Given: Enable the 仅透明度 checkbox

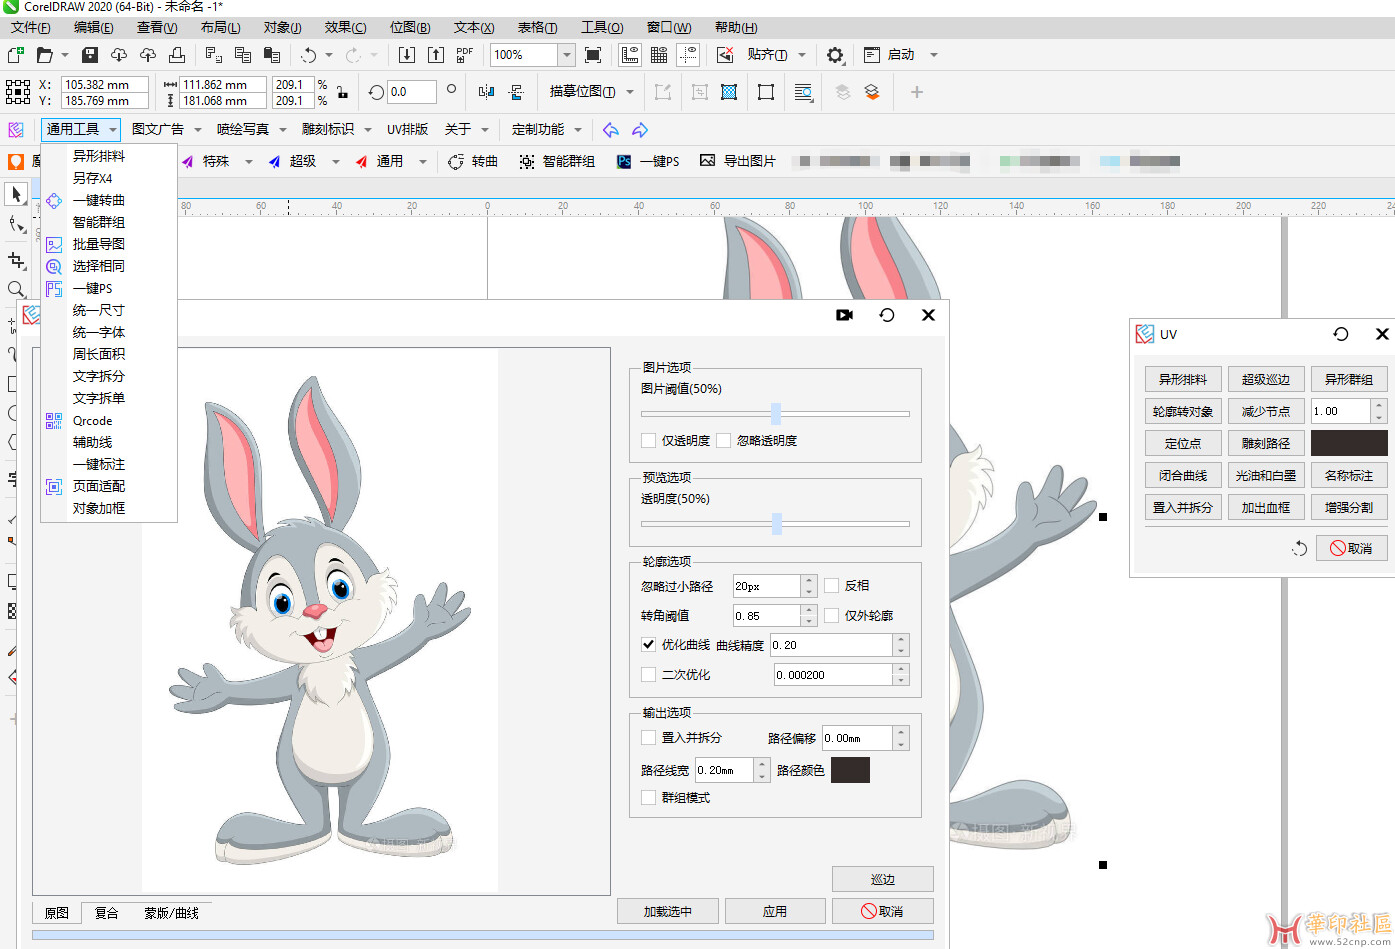Looking at the screenshot, I should [x=649, y=440].
